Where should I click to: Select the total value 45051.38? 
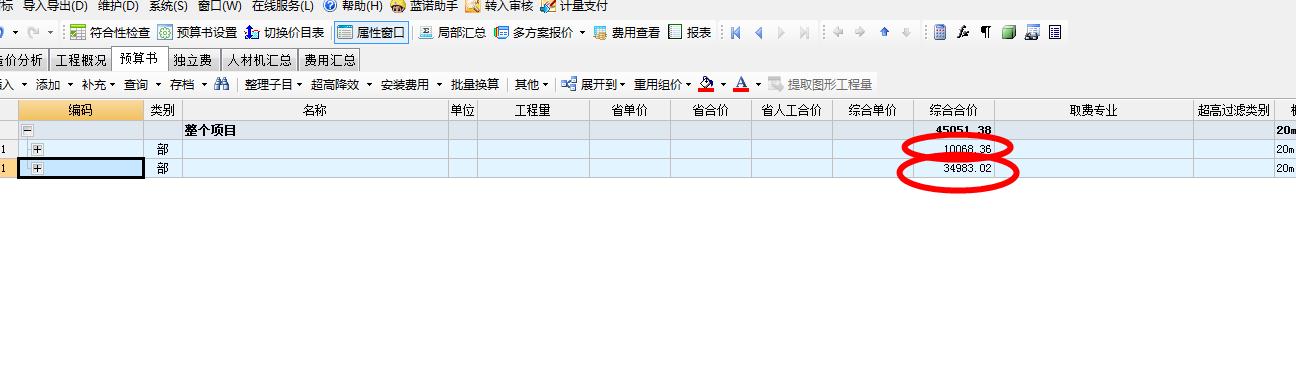click(x=963, y=131)
